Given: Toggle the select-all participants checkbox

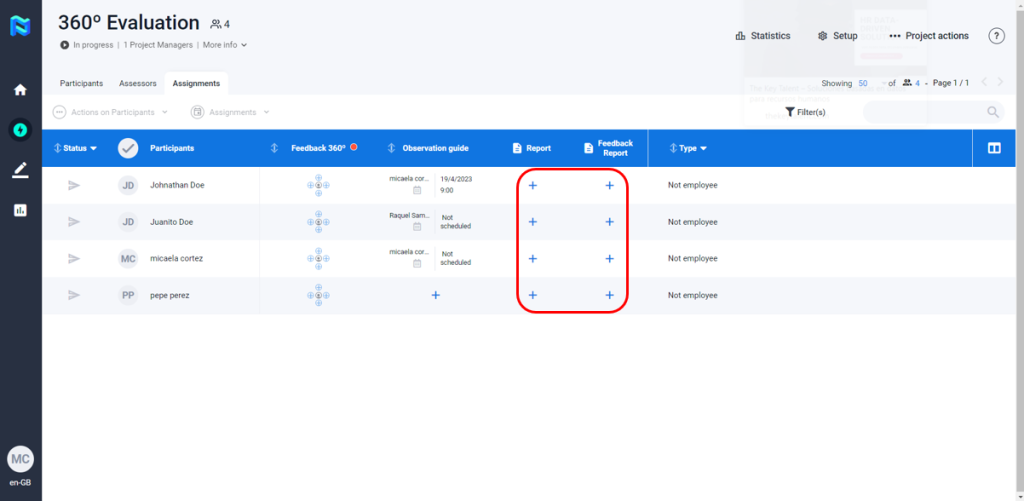Looking at the screenshot, I should click(x=128, y=148).
